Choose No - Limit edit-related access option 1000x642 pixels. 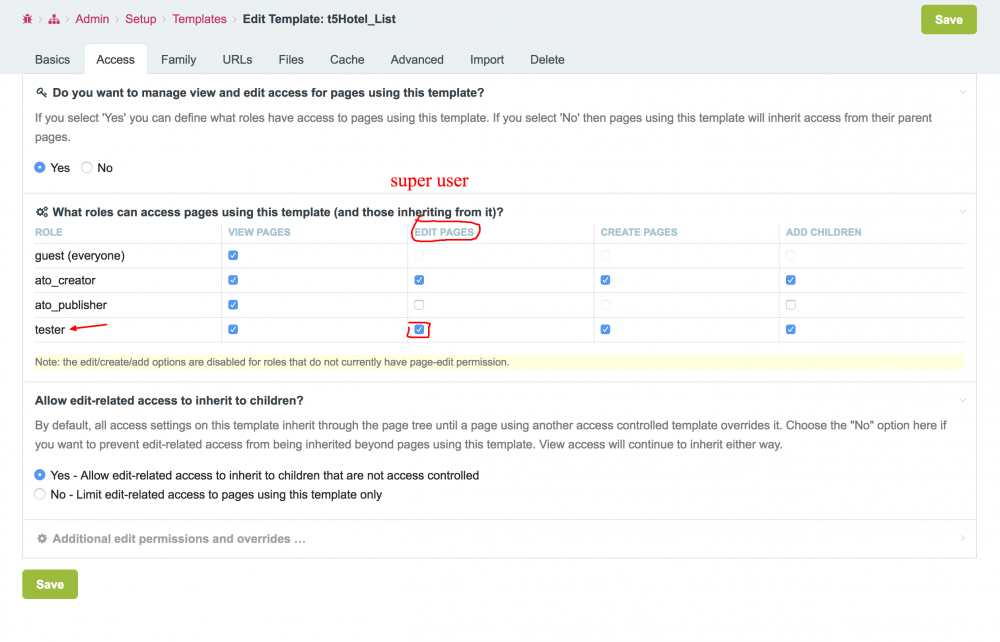[40, 494]
